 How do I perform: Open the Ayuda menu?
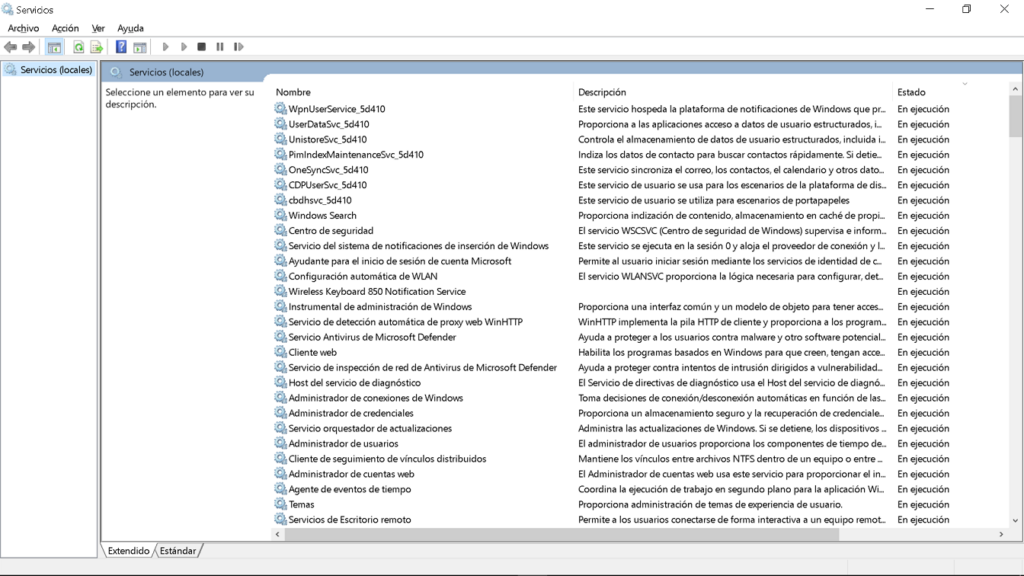[131, 28]
